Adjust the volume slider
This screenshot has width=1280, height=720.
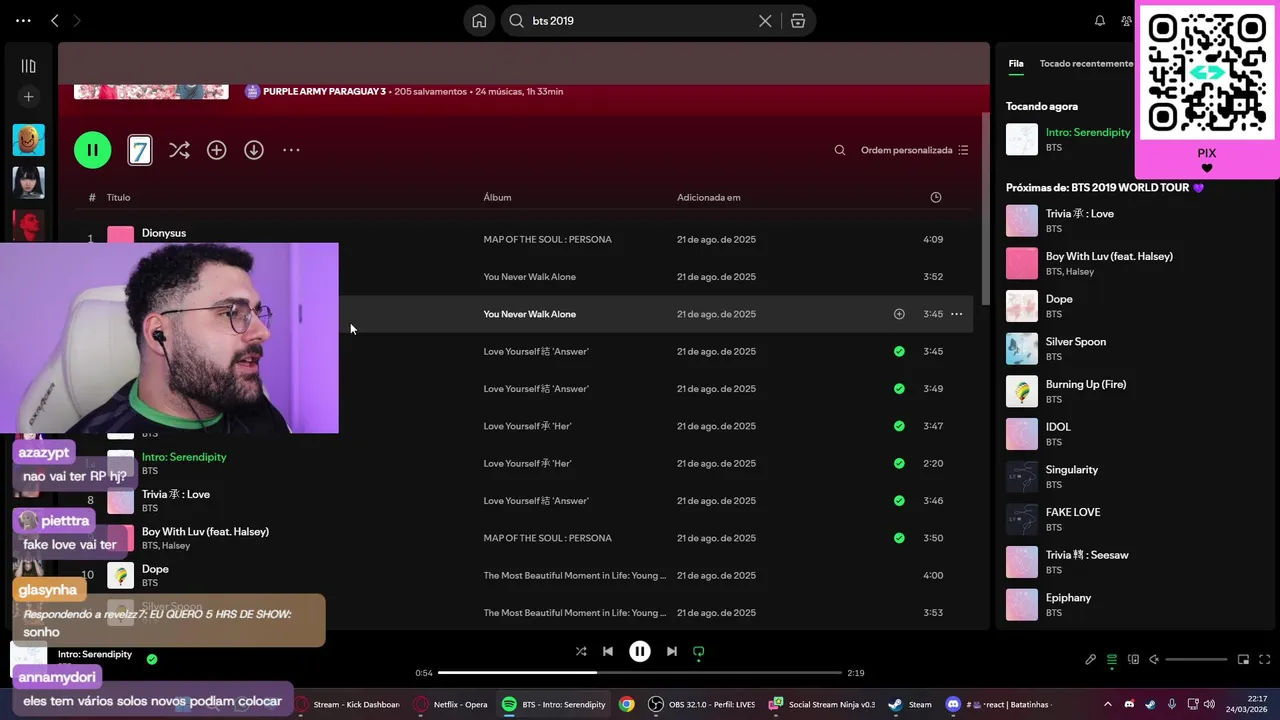click(x=1196, y=659)
